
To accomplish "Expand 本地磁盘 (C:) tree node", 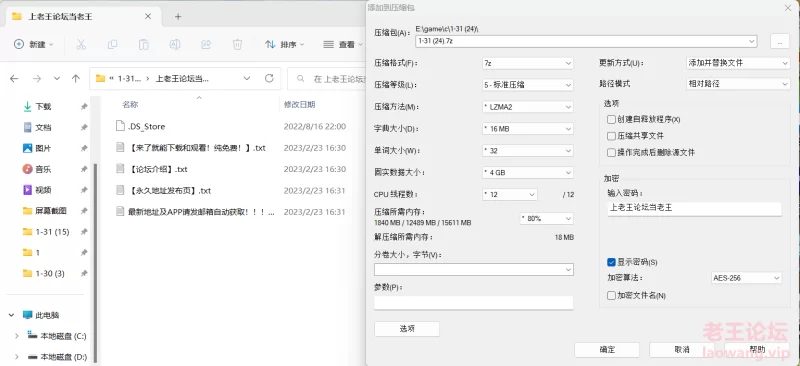I will point(16,336).
